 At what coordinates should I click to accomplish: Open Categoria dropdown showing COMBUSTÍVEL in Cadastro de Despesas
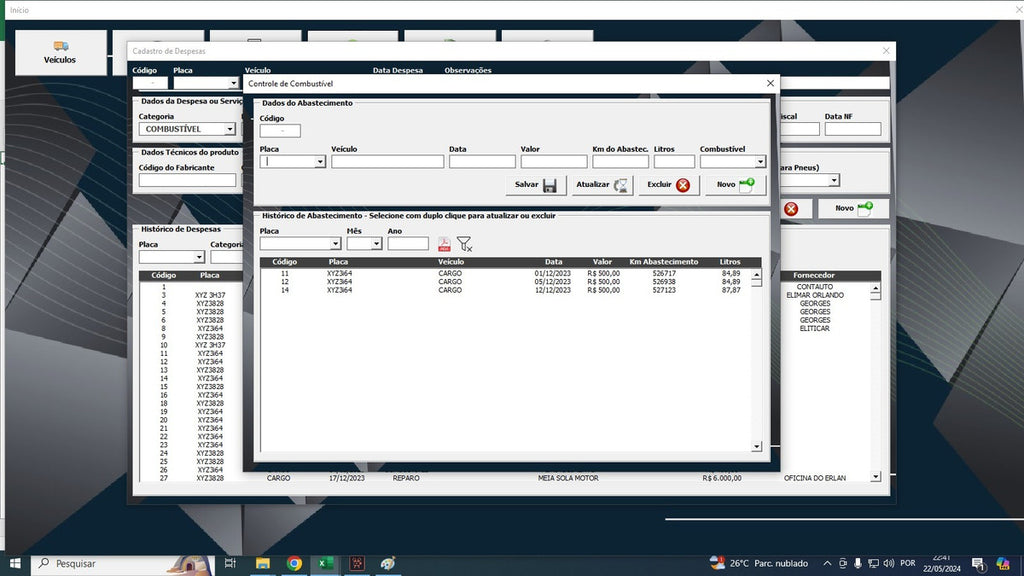tap(229, 129)
